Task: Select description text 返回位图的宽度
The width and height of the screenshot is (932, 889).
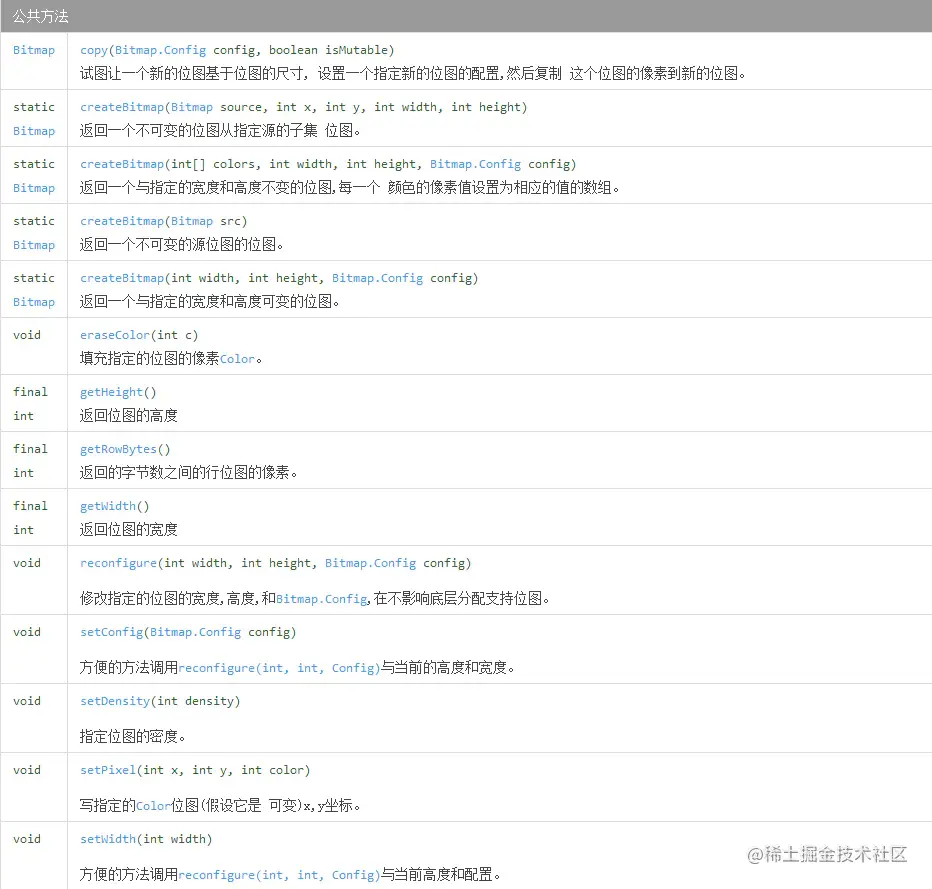Action: point(128,529)
